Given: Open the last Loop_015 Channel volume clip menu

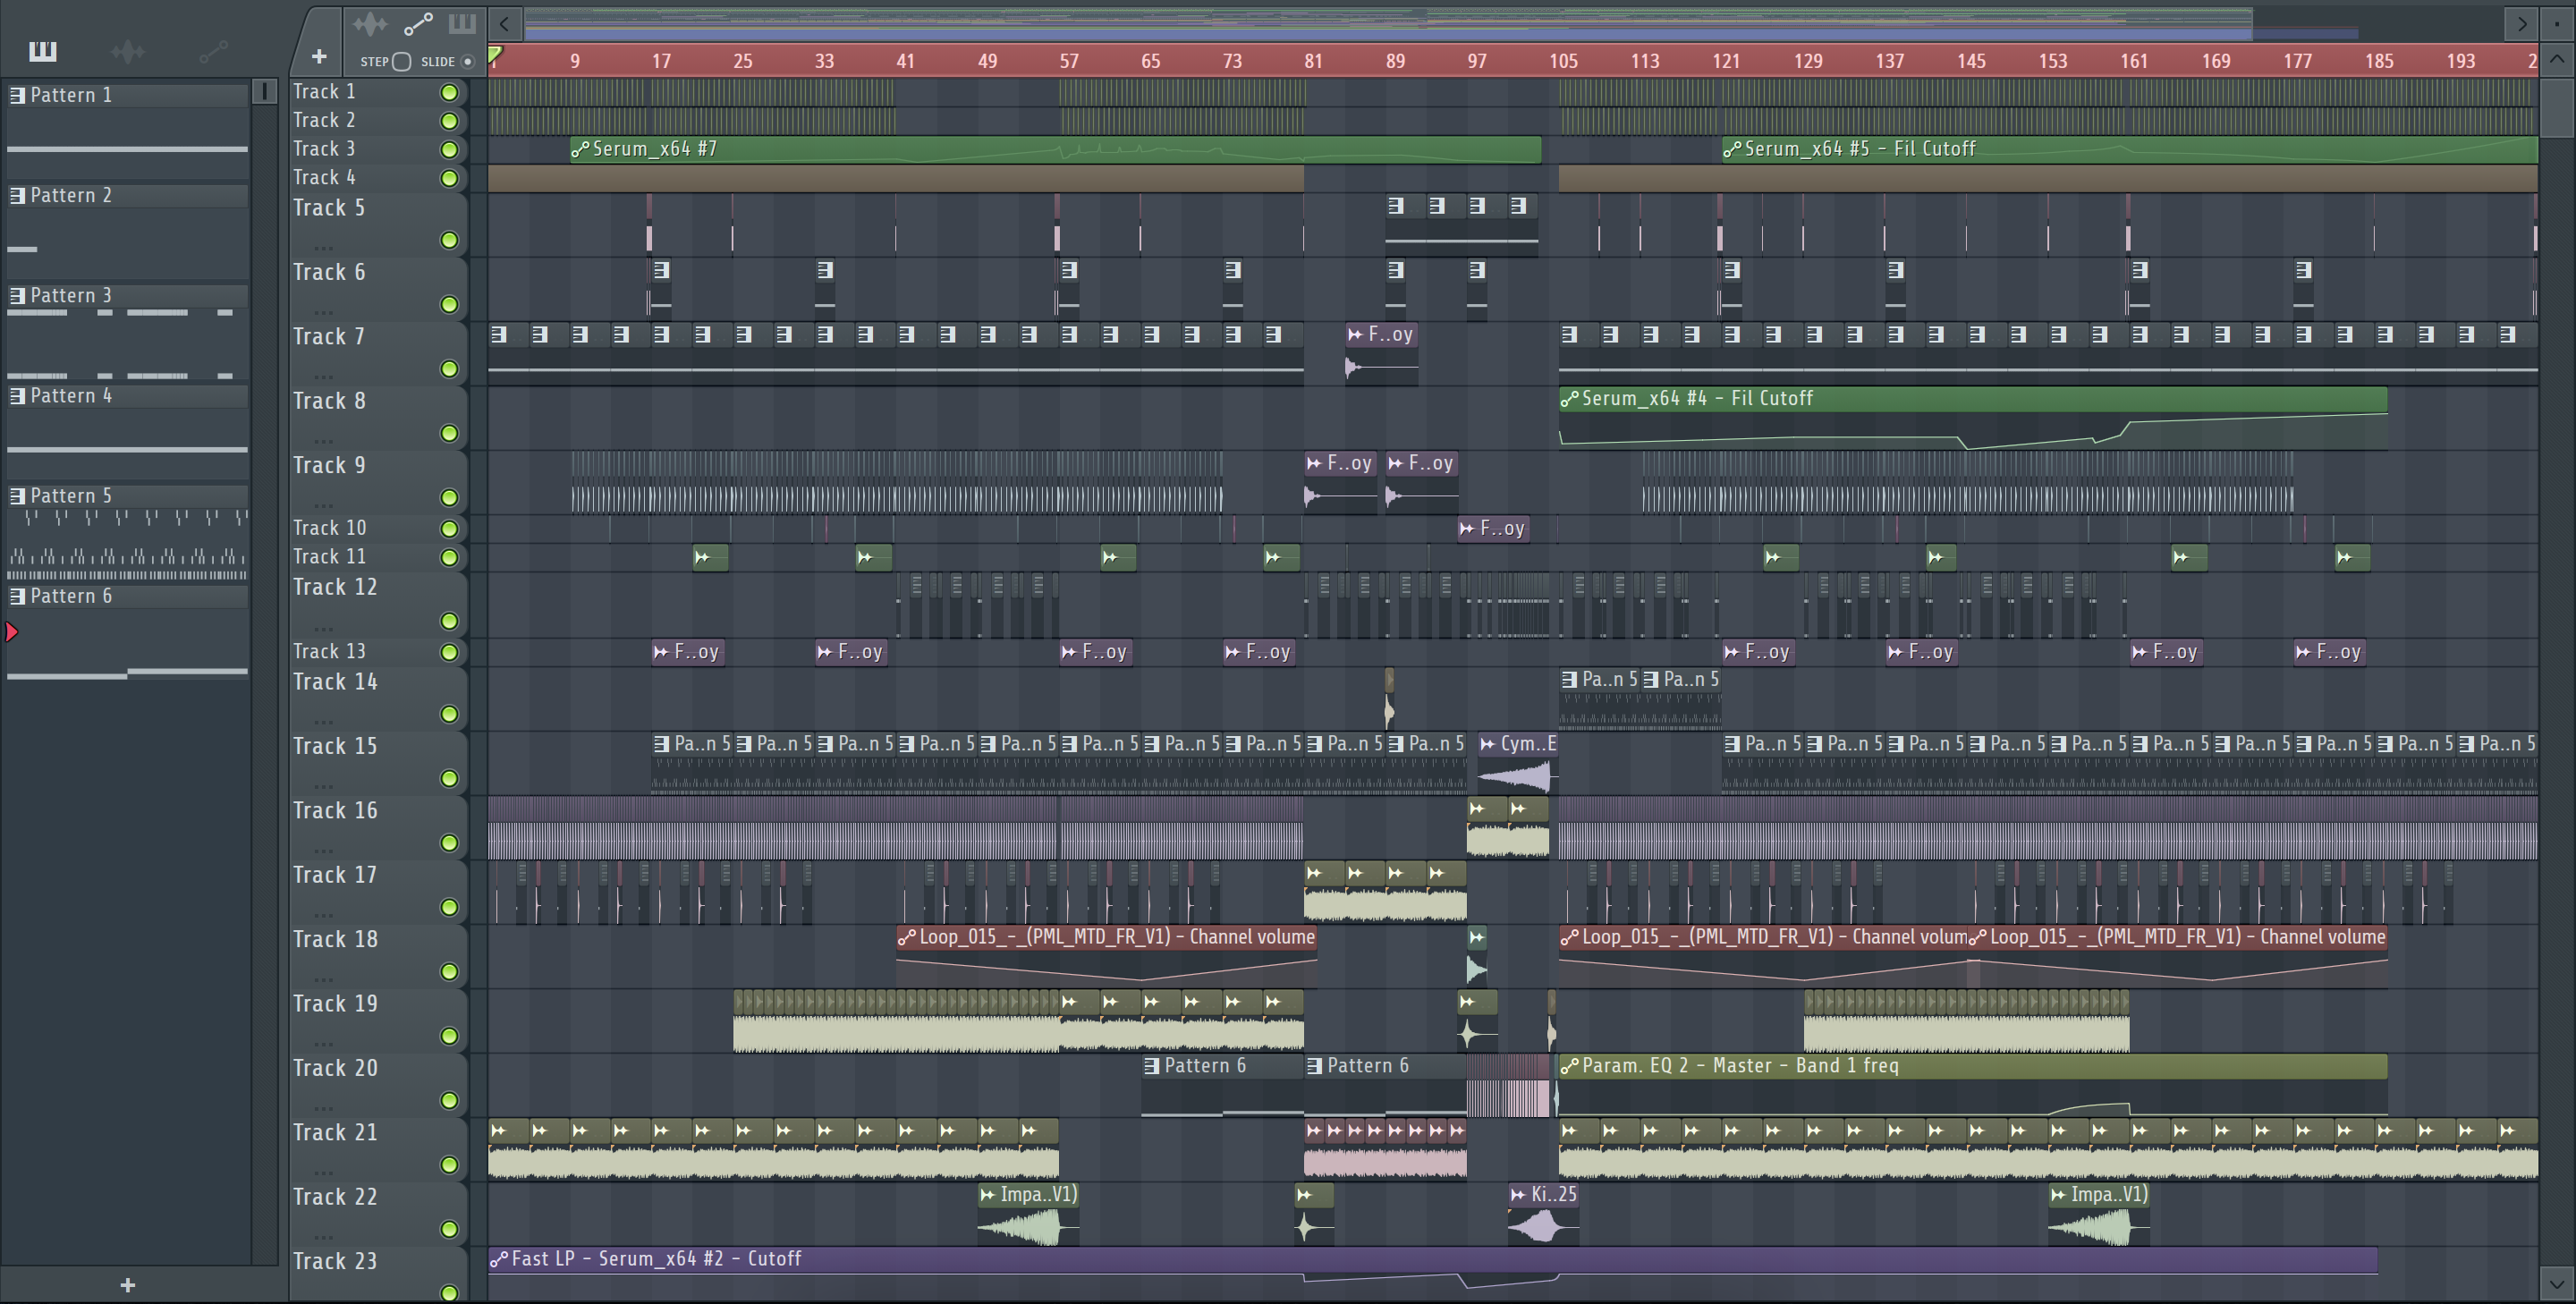Looking at the screenshot, I should (x=1978, y=937).
